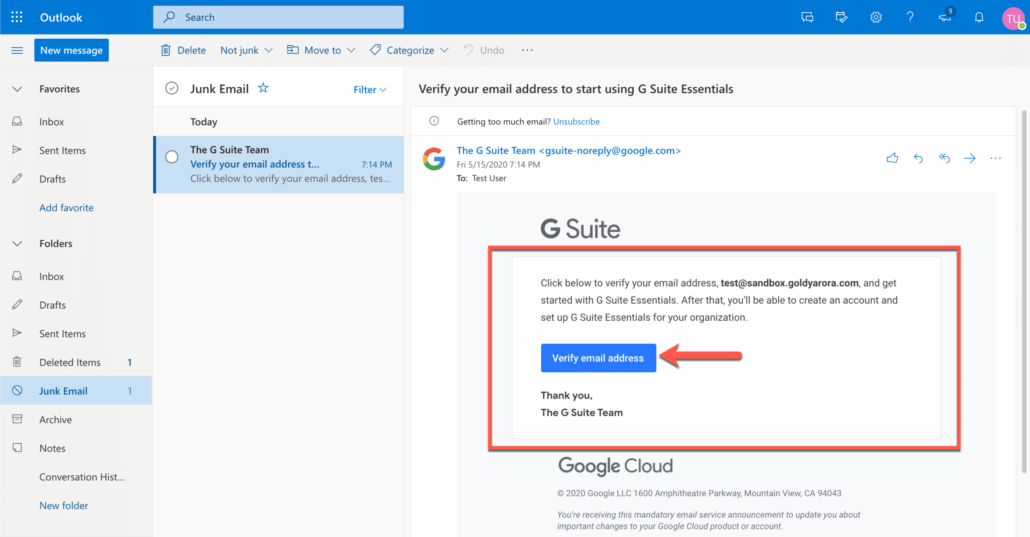Open the TU account avatar
Viewport: 1030px width, 537px height.
[x=1013, y=18]
